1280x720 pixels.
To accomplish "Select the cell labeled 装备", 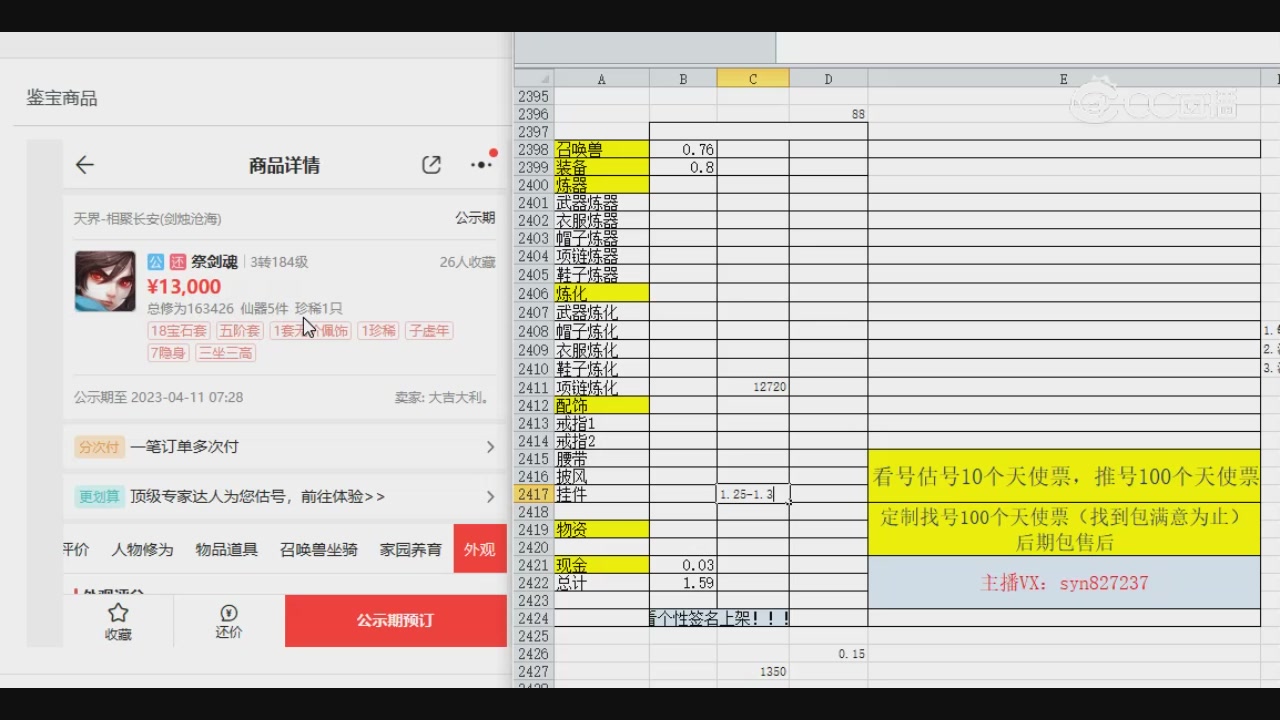I will tap(602, 168).
